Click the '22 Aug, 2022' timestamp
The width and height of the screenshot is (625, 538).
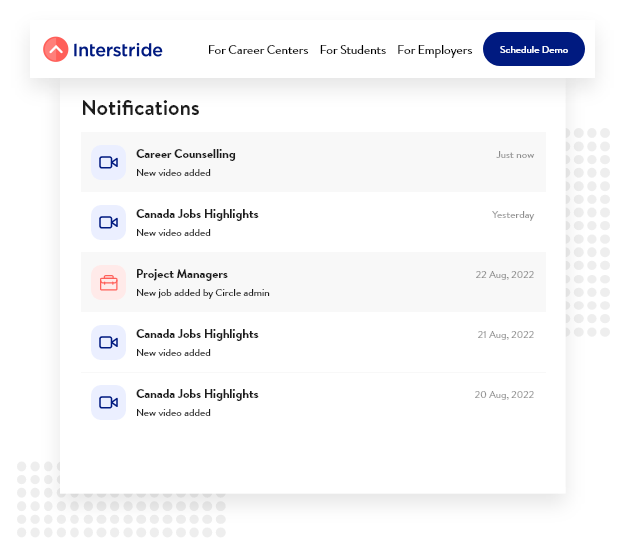click(x=505, y=275)
